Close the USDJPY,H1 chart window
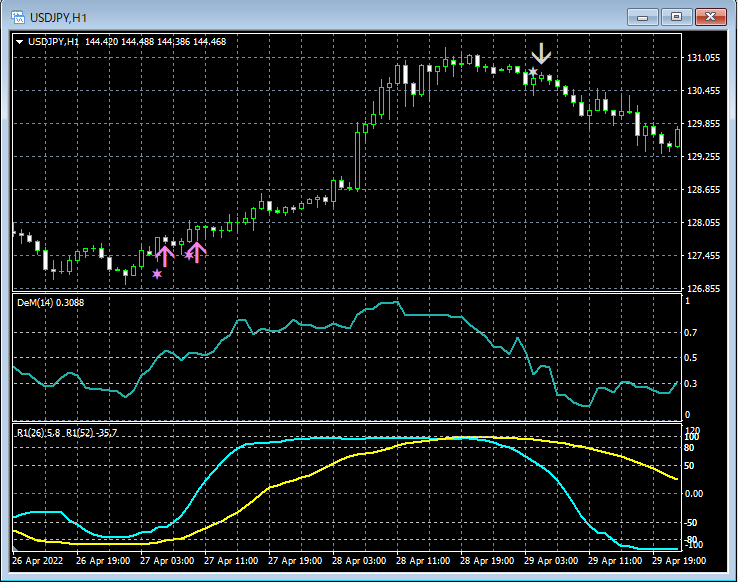The image size is (739, 582). coord(710,16)
